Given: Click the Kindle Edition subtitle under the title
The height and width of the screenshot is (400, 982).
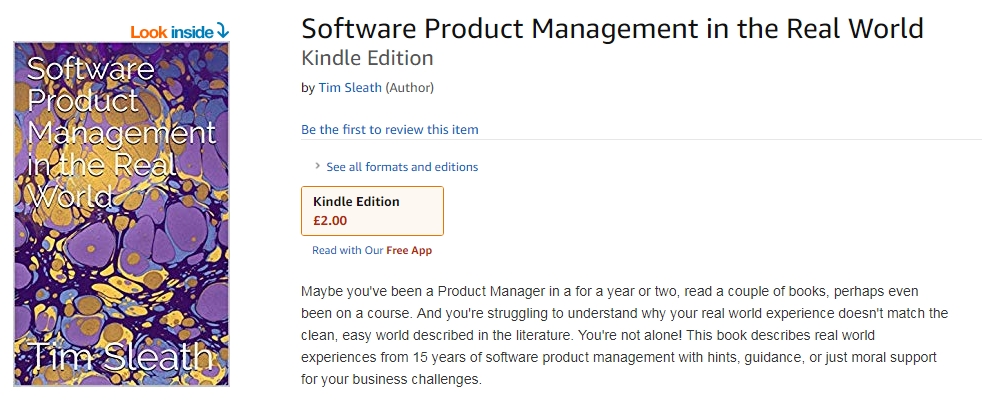Looking at the screenshot, I should click(367, 58).
